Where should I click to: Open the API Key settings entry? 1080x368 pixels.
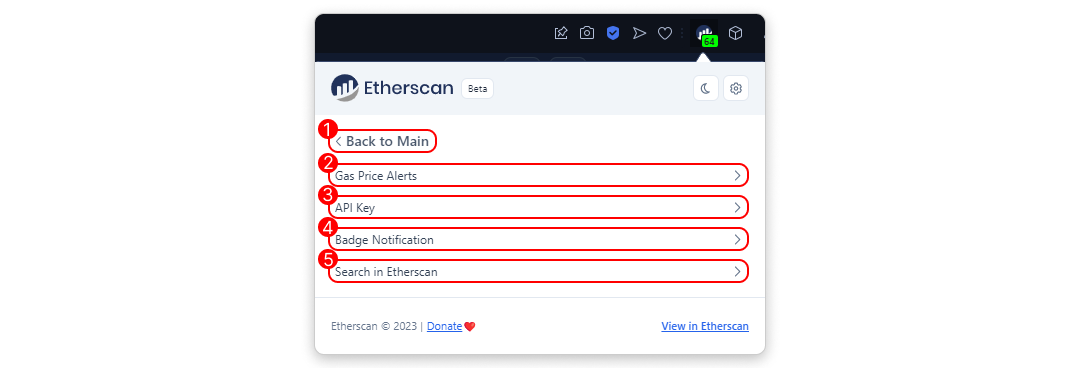tap(538, 207)
